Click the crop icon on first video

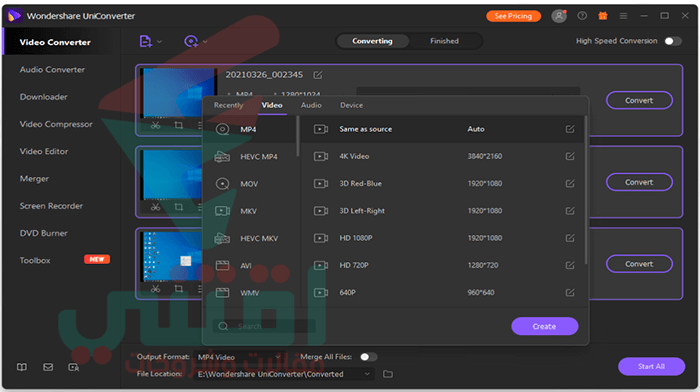coord(179,125)
